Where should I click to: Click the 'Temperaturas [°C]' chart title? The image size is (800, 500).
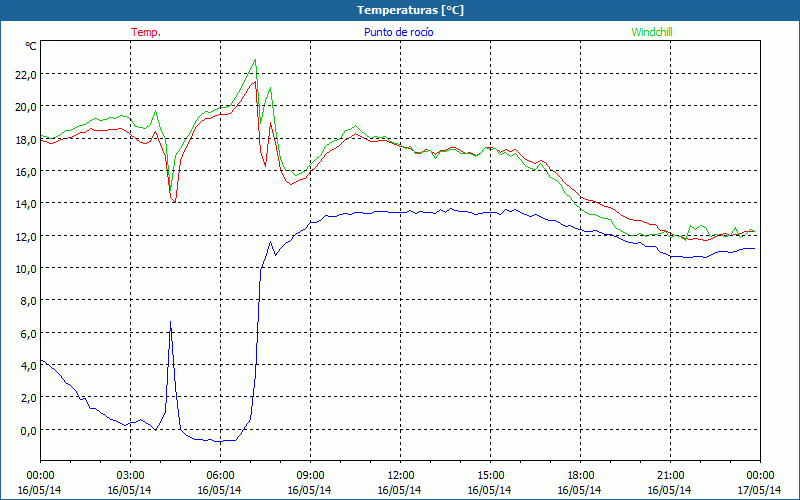pyautogui.click(x=410, y=10)
